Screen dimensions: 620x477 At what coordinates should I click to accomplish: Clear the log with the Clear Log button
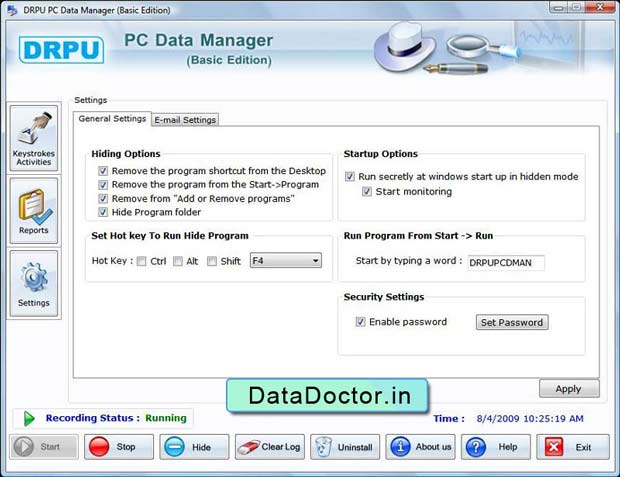[270, 447]
